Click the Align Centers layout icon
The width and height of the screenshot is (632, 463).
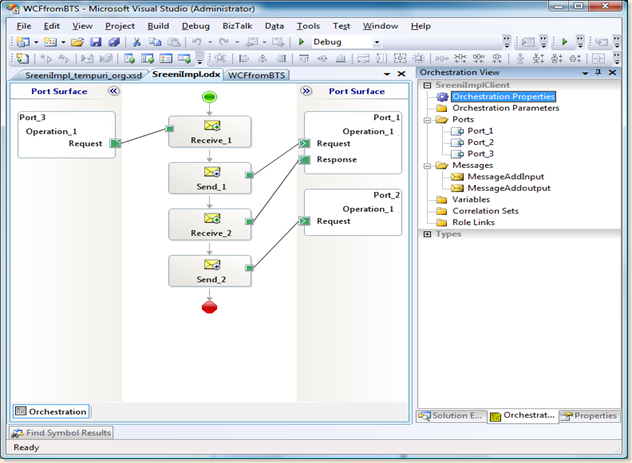click(262, 59)
